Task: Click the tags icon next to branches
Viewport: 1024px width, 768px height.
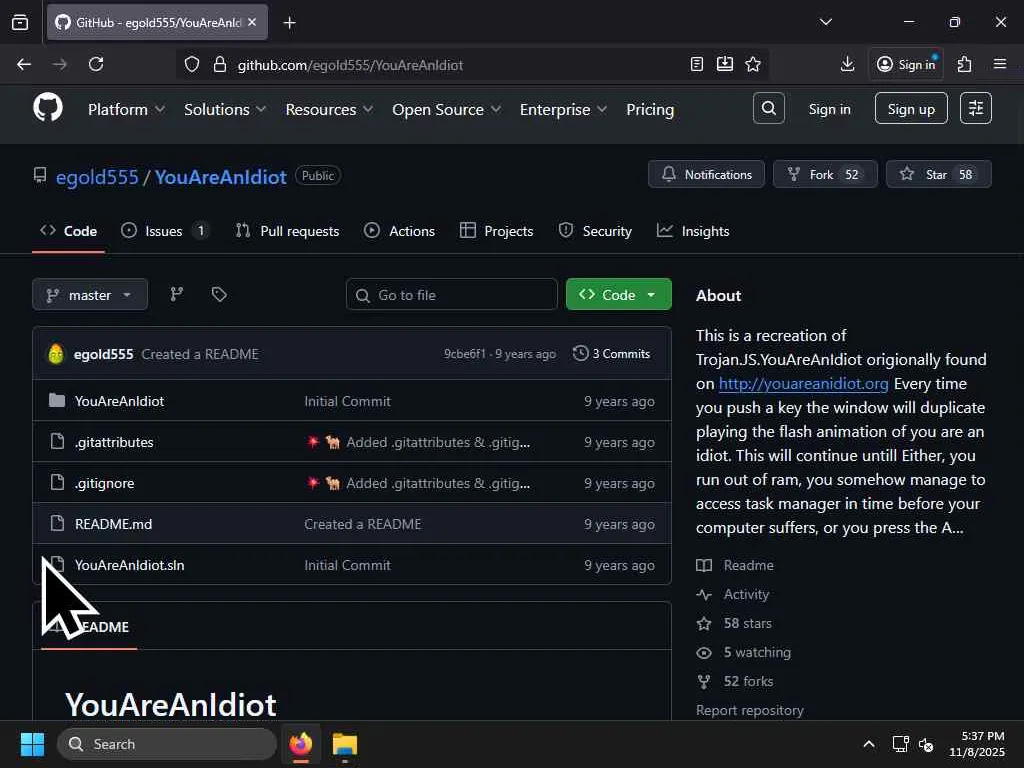Action: pos(219,295)
